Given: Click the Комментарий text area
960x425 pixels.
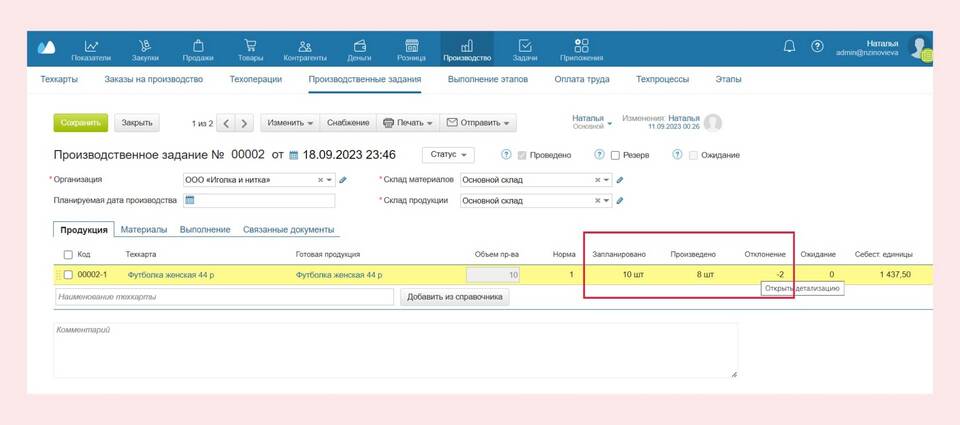Looking at the screenshot, I should point(396,350).
